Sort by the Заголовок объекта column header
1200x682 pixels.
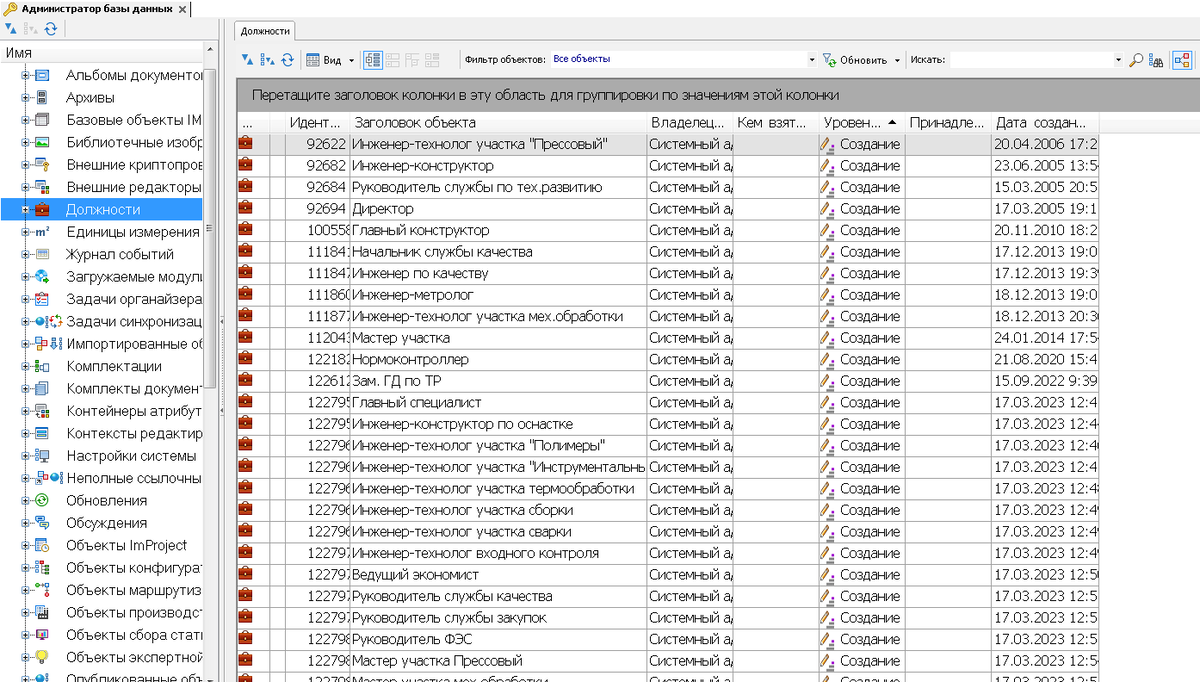click(x=498, y=122)
